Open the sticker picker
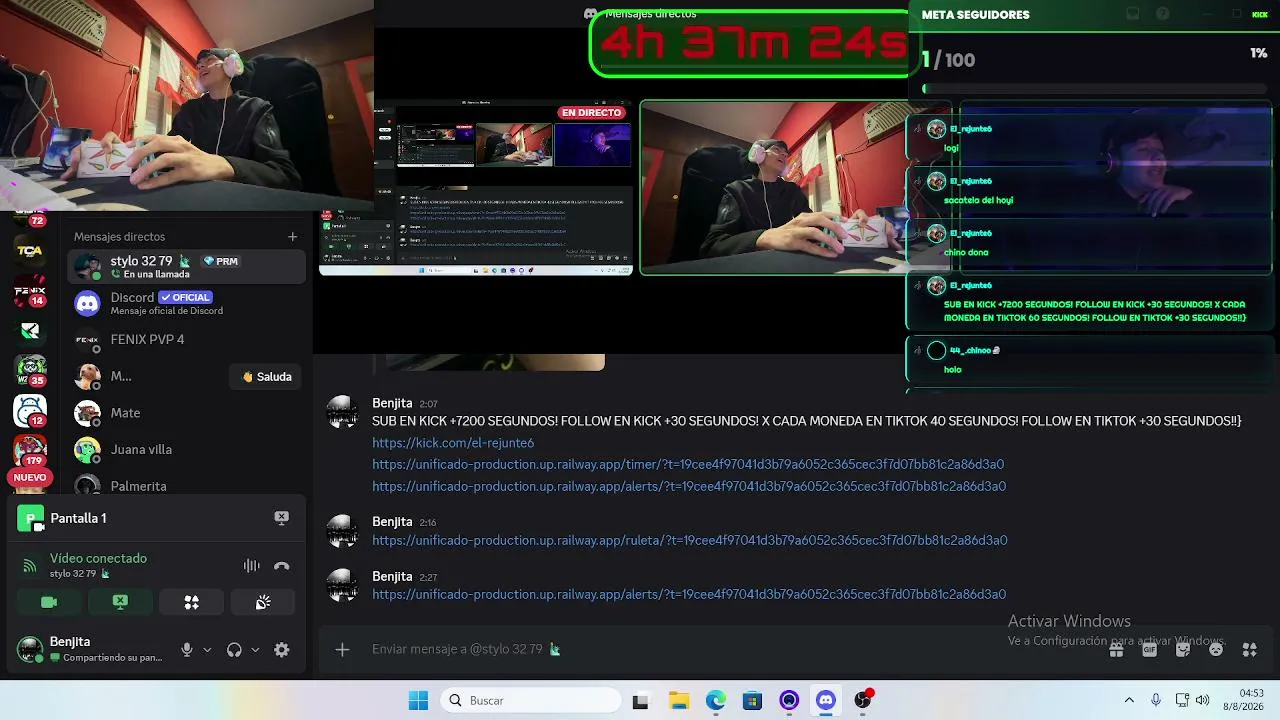The height and width of the screenshot is (720, 1280). (1183, 649)
